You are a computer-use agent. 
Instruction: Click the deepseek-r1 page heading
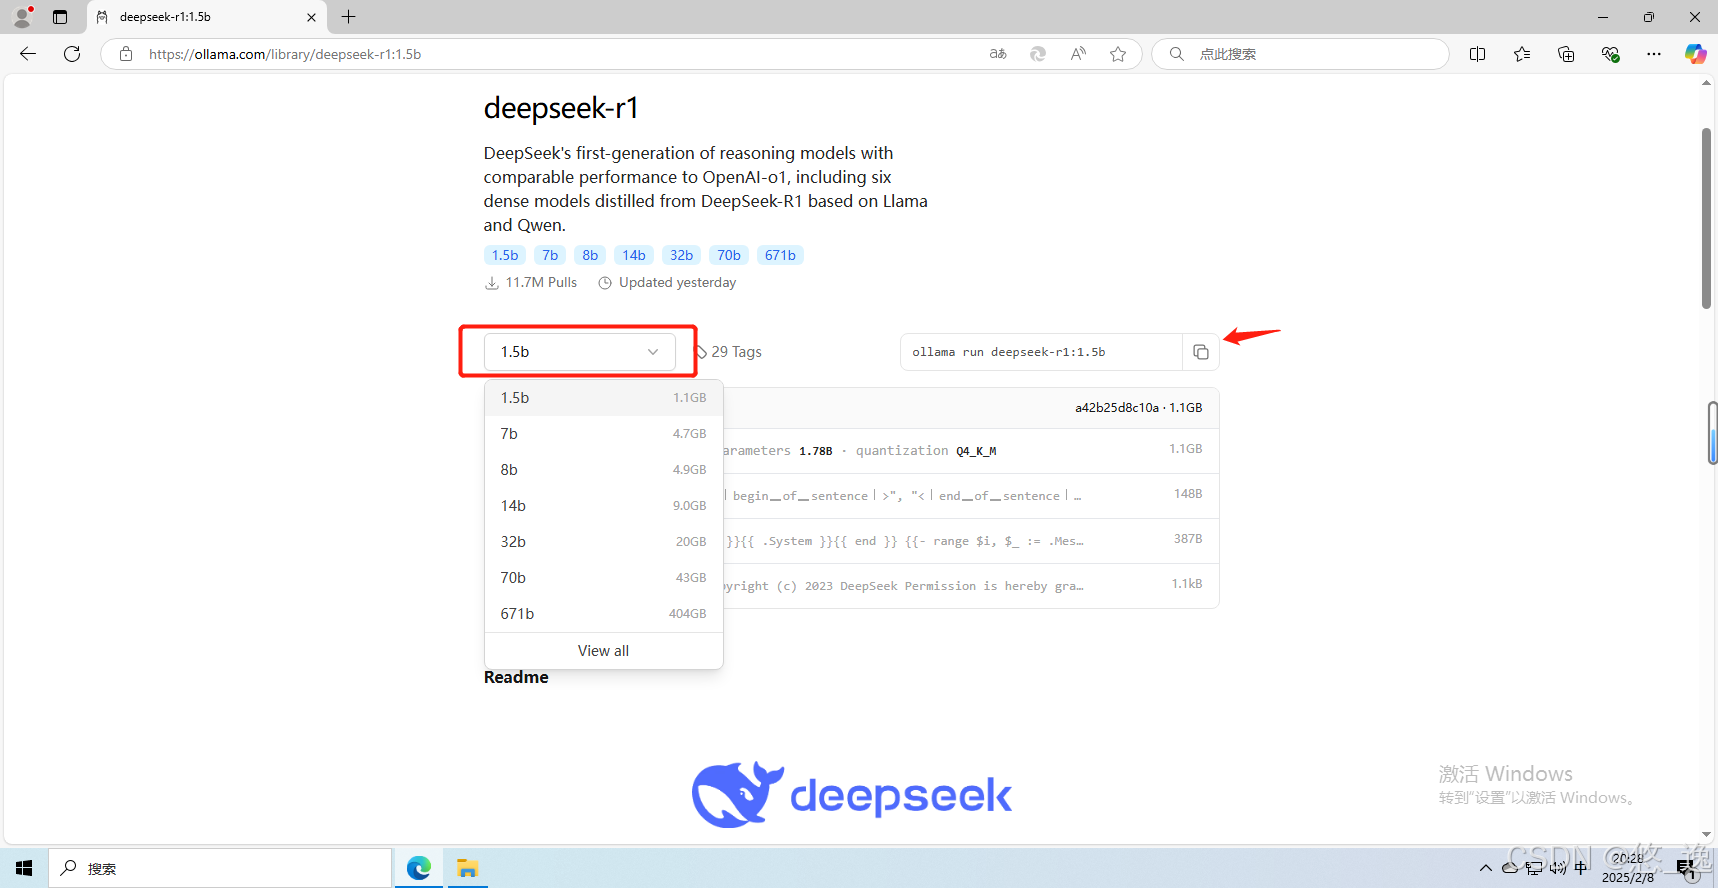click(x=561, y=108)
